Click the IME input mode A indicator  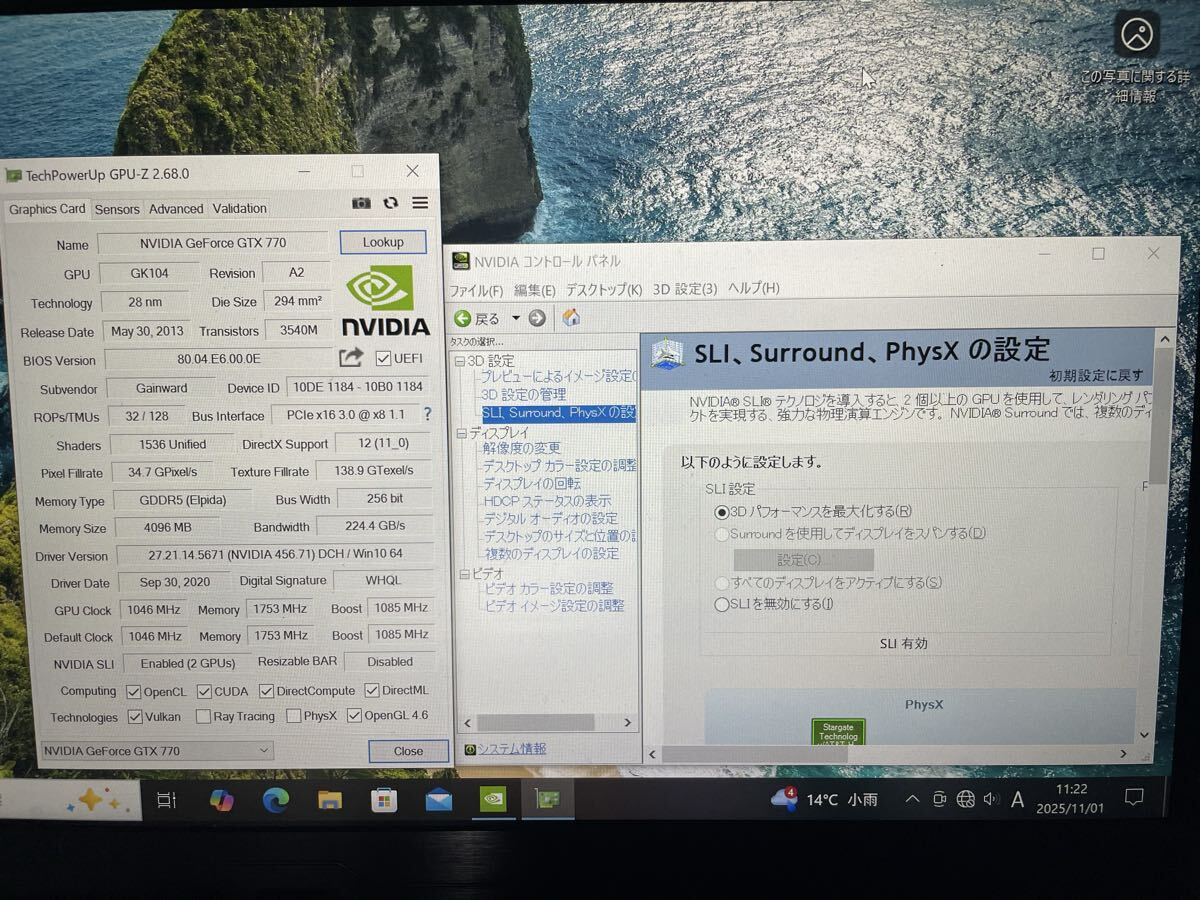coord(1018,799)
